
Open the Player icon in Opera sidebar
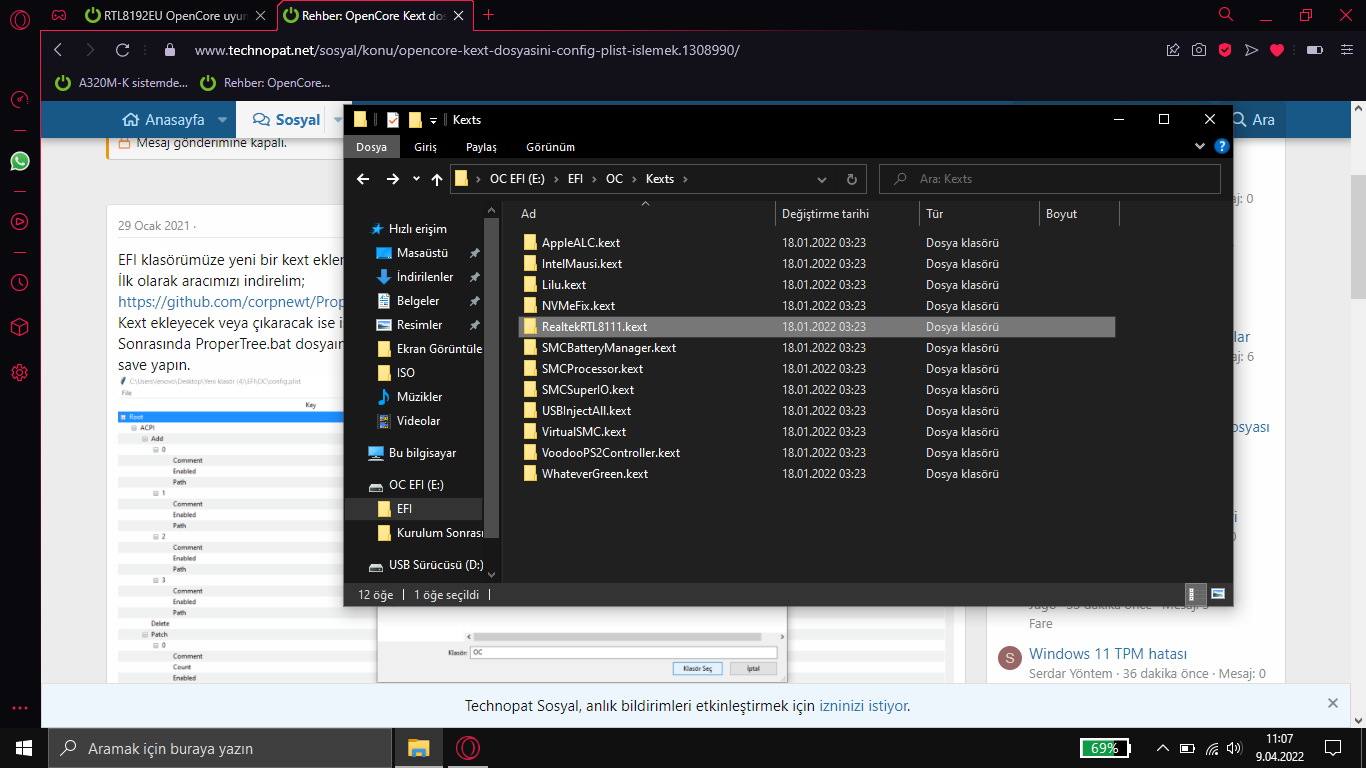pyautogui.click(x=19, y=222)
